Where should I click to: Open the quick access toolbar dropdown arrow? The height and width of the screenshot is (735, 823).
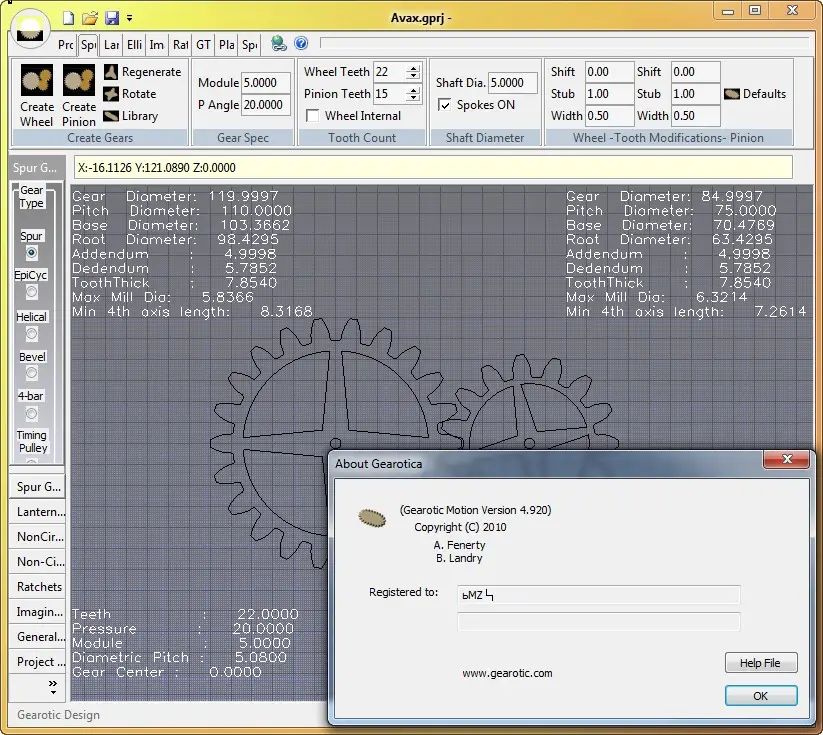tap(129, 18)
